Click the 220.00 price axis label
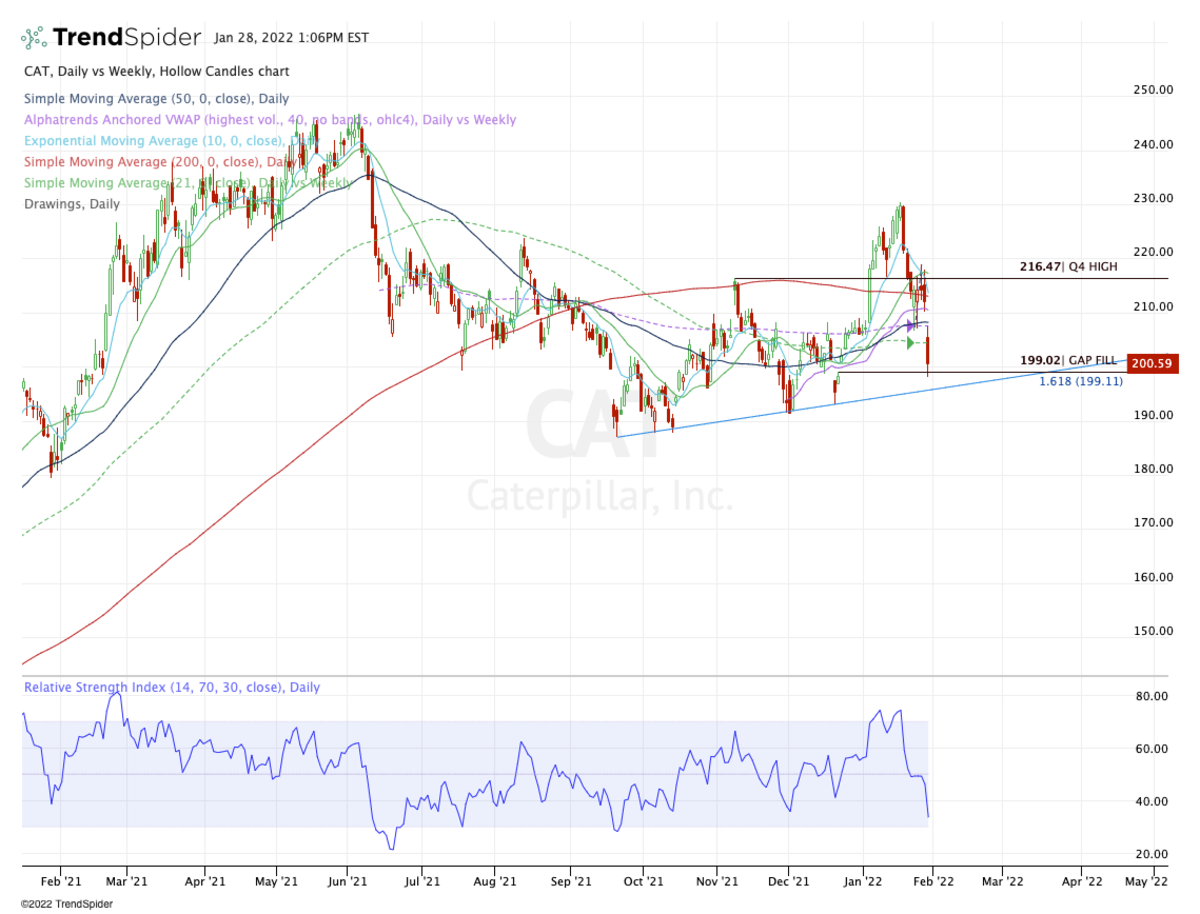Image resolution: width=1200 pixels, height=914 pixels. click(1153, 252)
